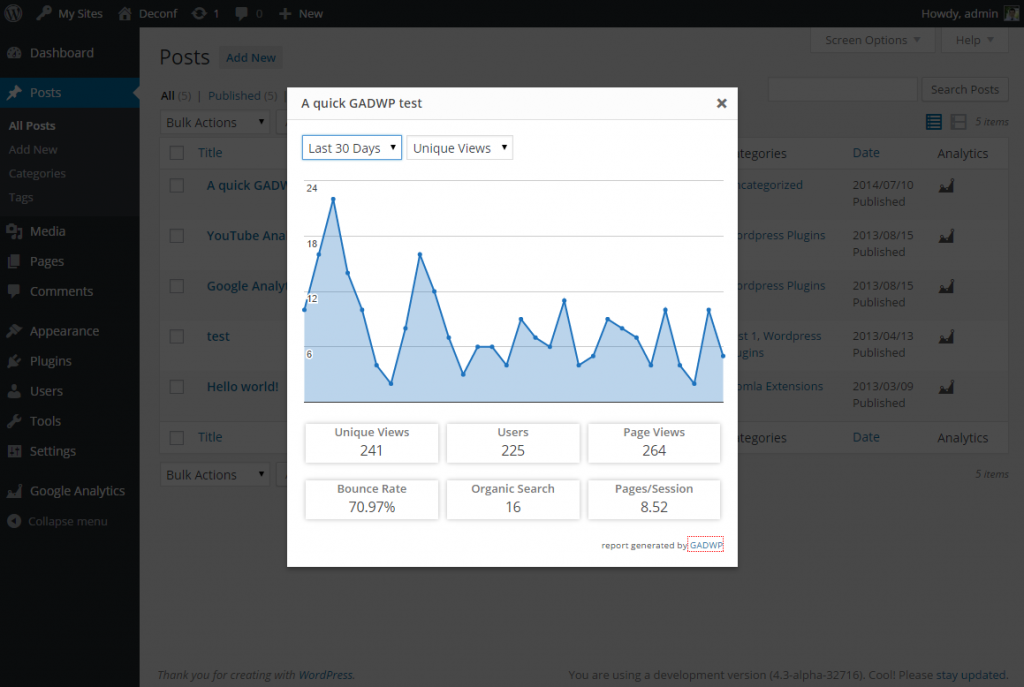Open the My Sites admin bar menu
The height and width of the screenshot is (687, 1024).
pos(71,13)
